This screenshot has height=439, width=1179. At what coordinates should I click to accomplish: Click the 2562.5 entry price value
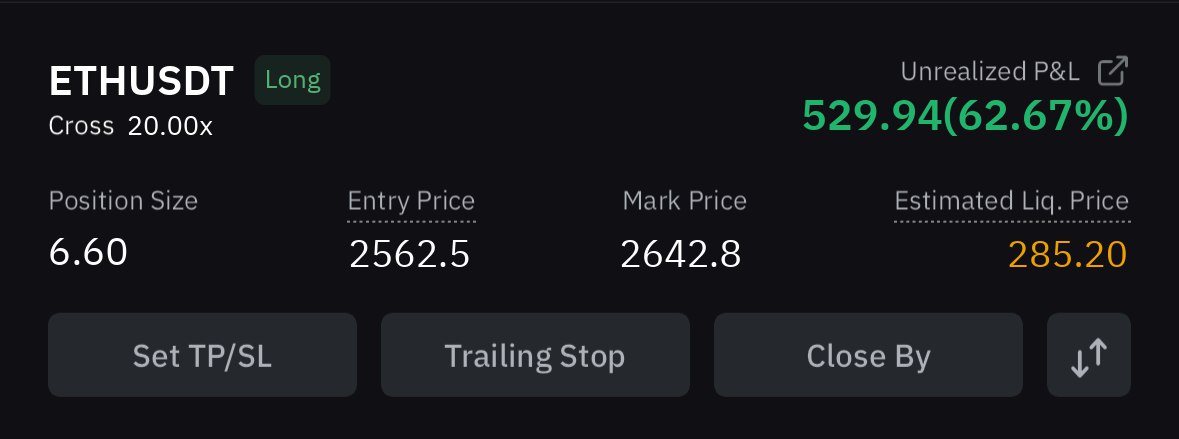click(410, 254)
